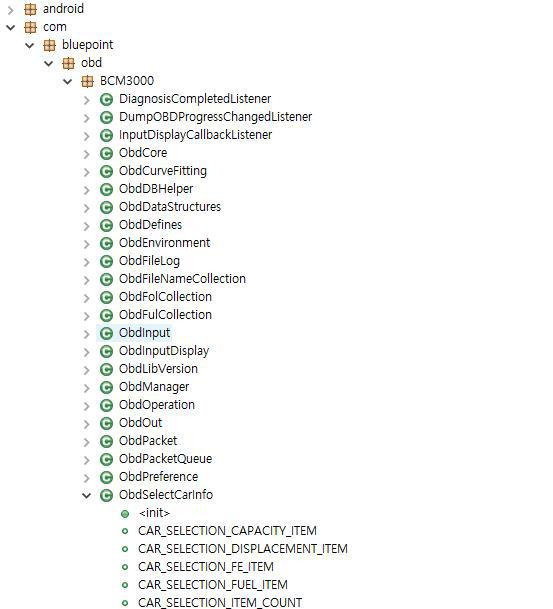Select the ObdOperation class
Image resolution: width=553 pixels, height=609 pixels.
(157, 405)
